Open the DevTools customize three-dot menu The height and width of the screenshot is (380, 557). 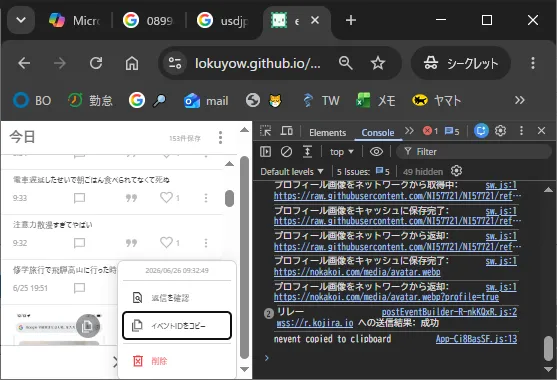[521, 131]
